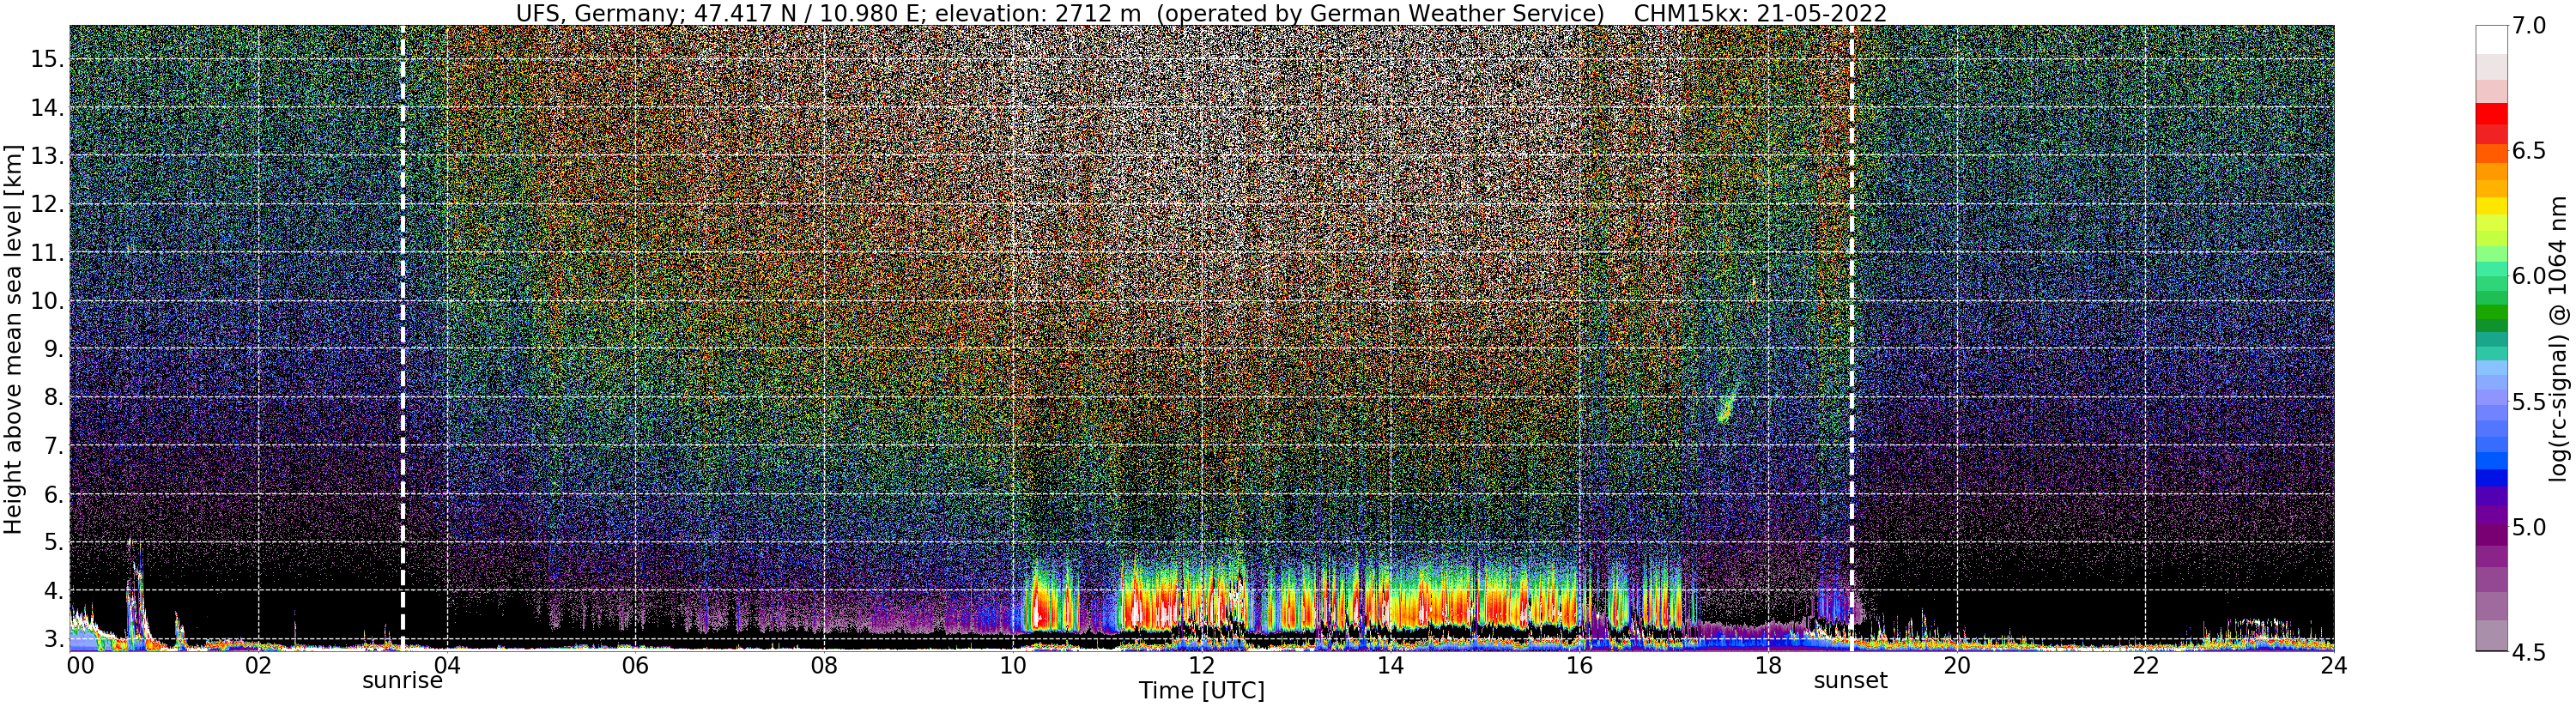Click the time axis tick label 04
2576x707 pixels.
coord(447,666)
